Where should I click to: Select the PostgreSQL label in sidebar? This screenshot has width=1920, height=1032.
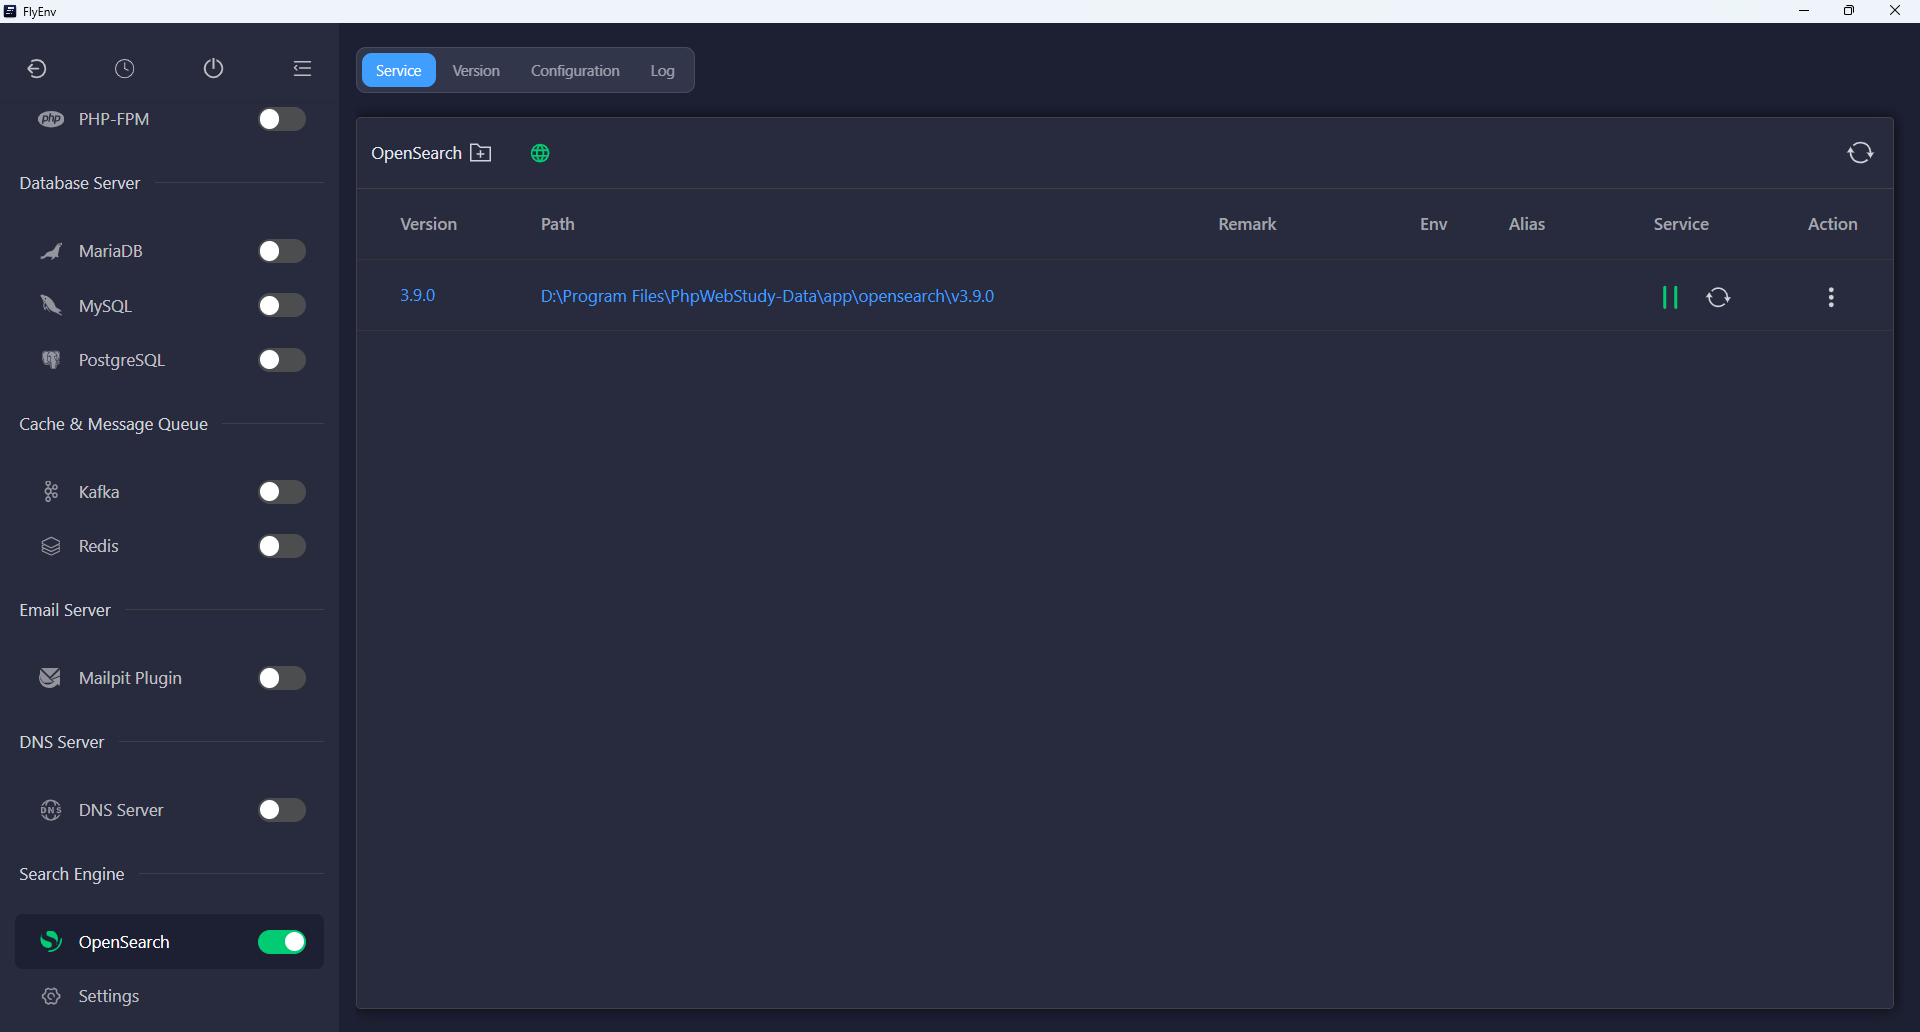point(122,360)
